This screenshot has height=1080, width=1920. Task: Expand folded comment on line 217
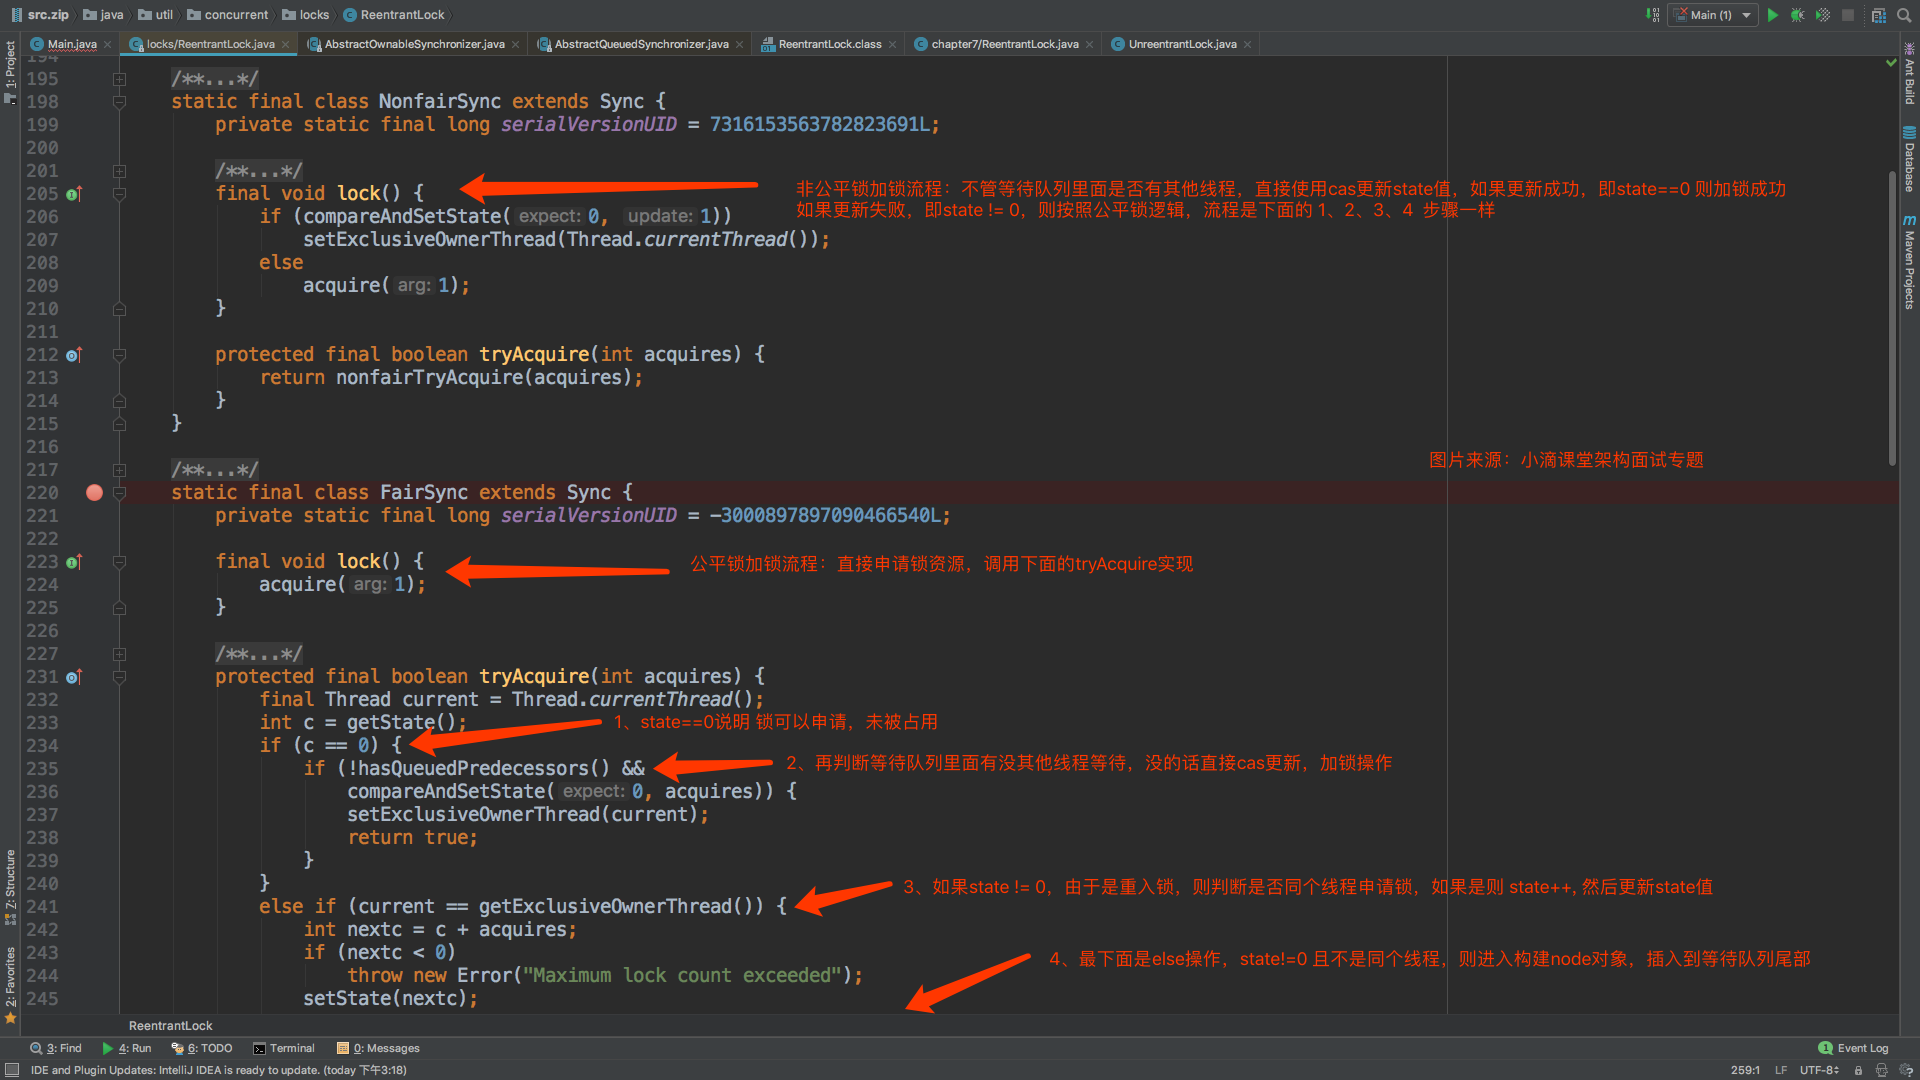(119, 470)
